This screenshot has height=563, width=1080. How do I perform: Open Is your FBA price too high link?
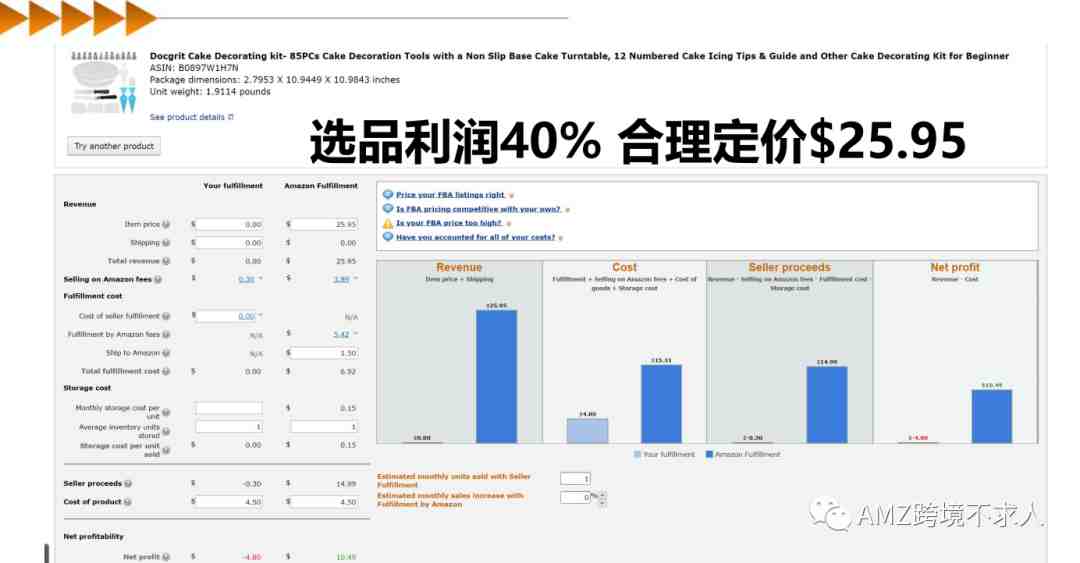(449, 223)
